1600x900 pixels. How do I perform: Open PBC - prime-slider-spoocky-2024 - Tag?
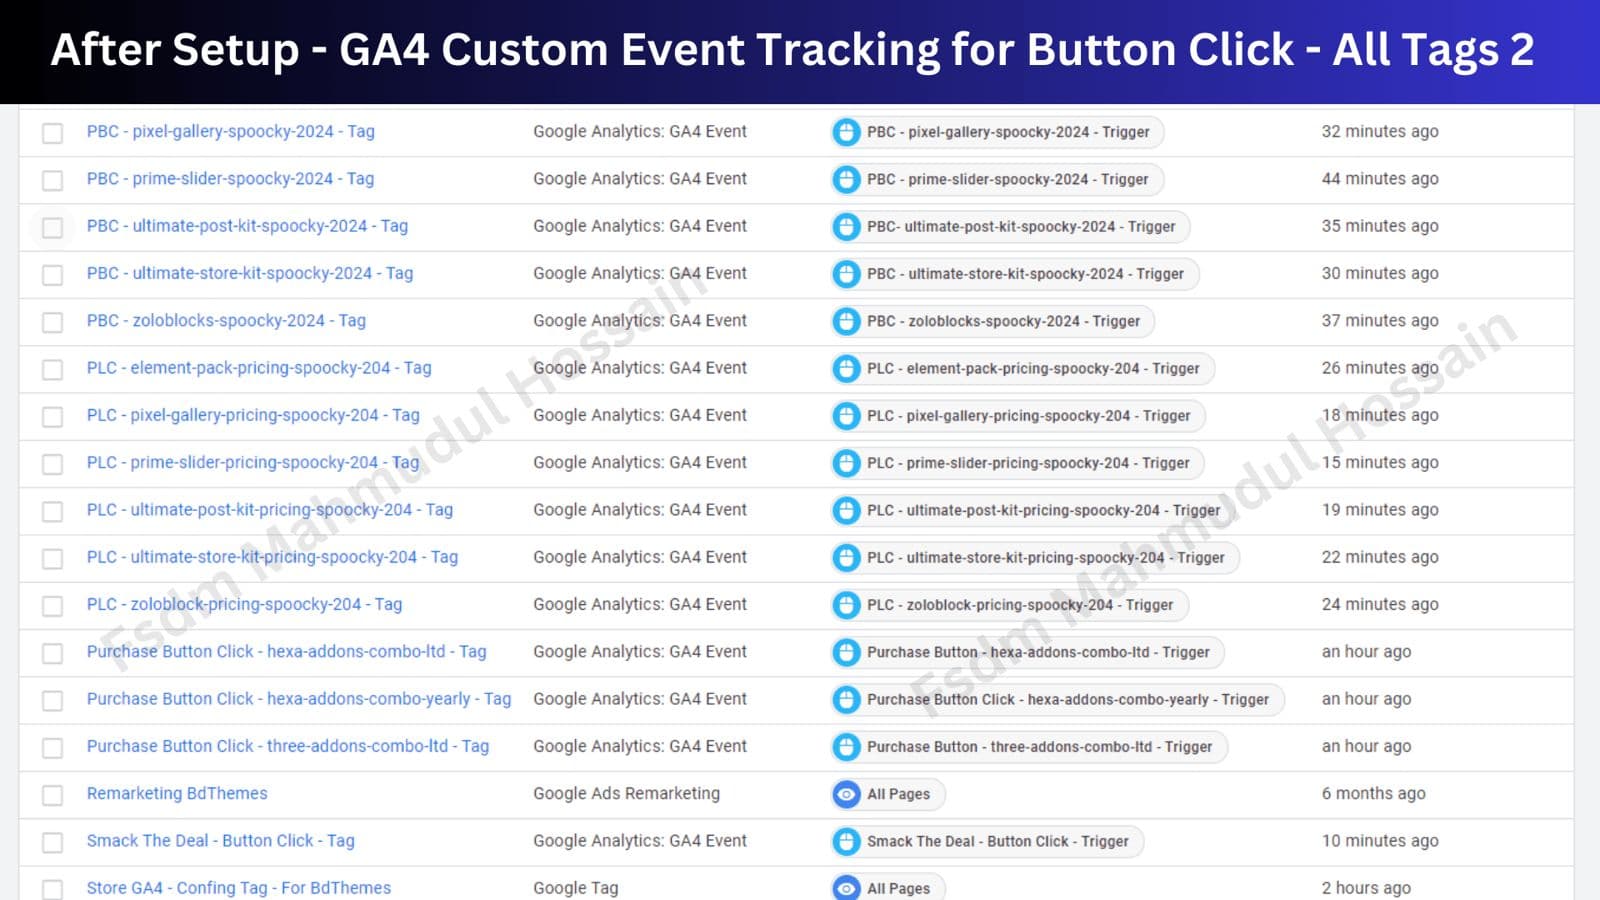(x=230, y=179)
